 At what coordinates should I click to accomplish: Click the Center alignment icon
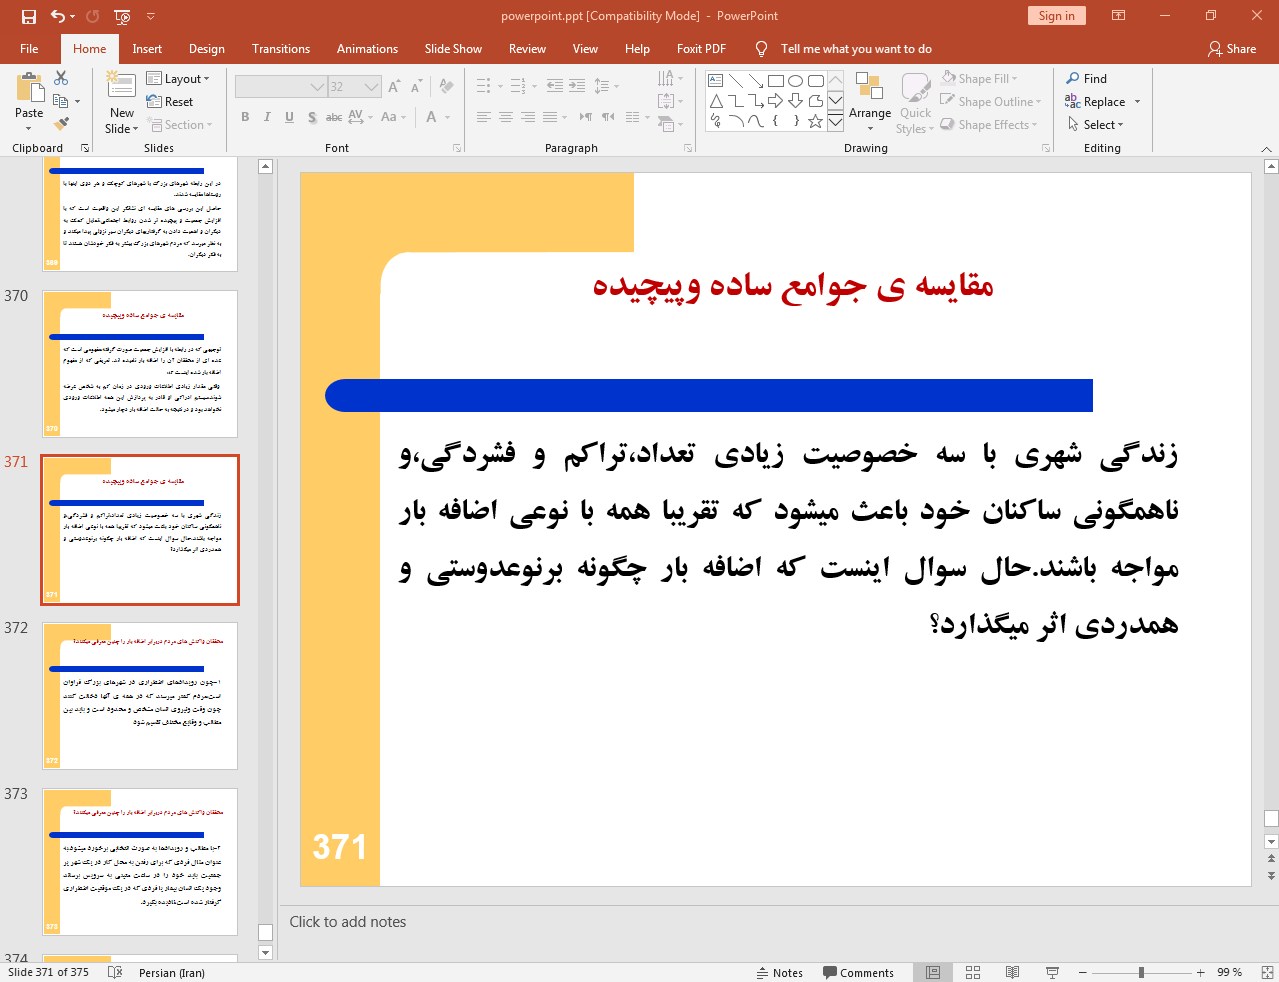point(506,117)
